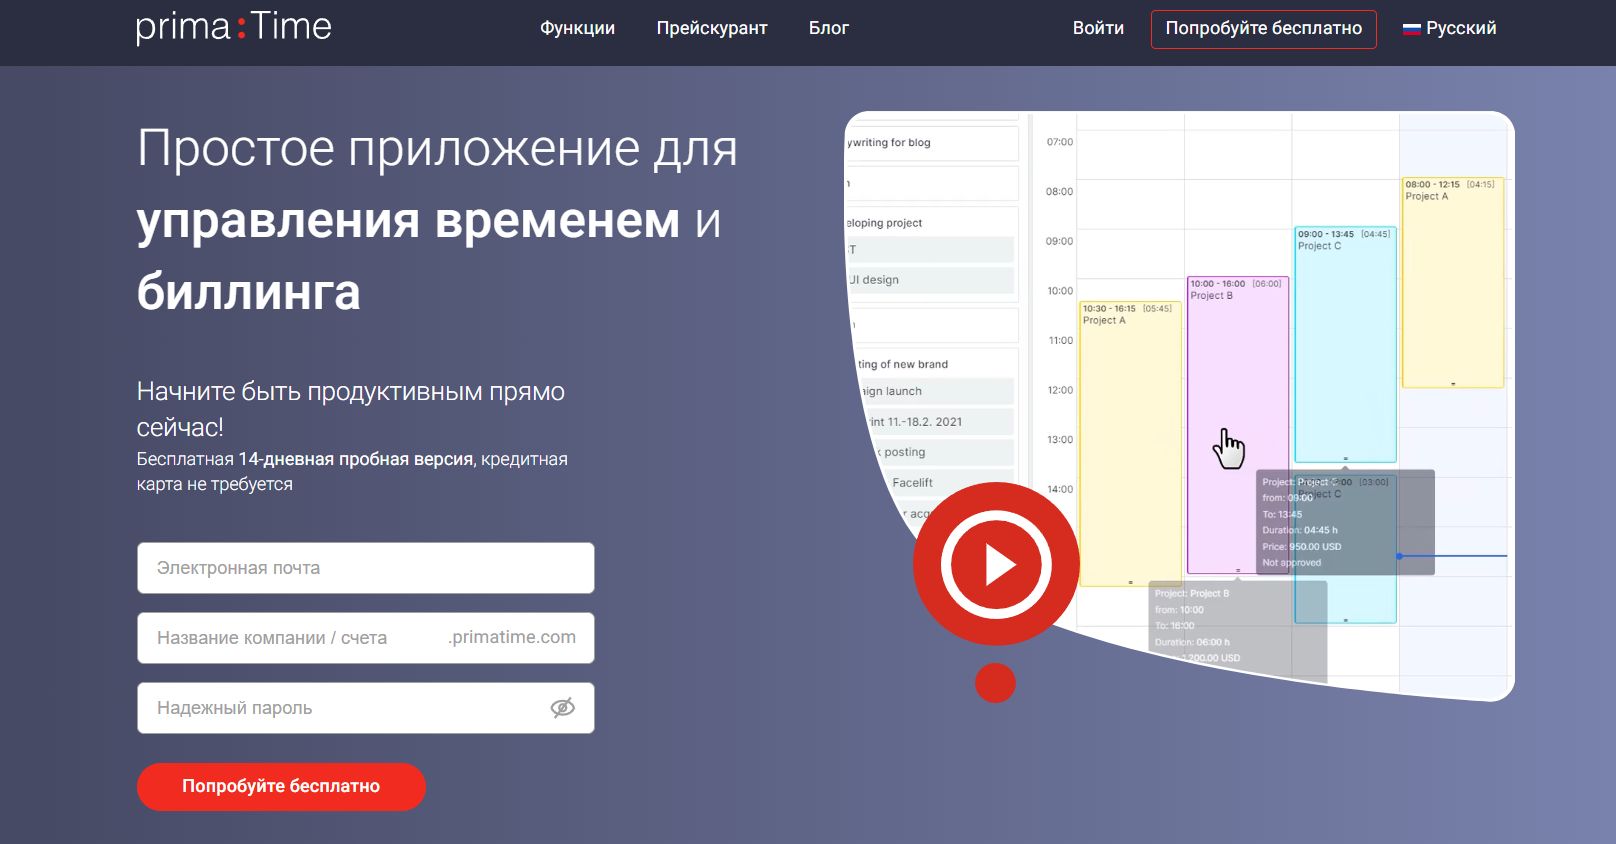Viewport: 1616px width, 844px height.
Task: Click the 'ywriting for blog' list row
Action: point(932,143)
